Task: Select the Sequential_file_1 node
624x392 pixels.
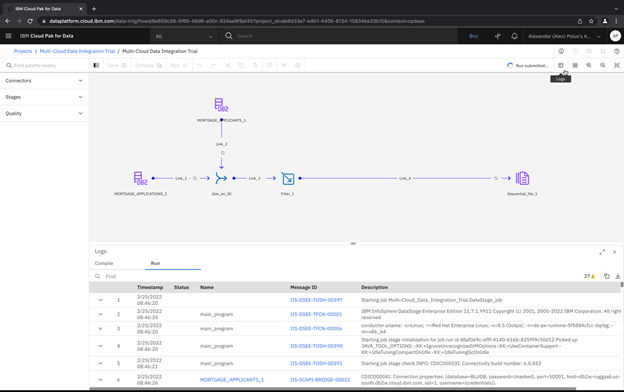Action: click(522, 178)
